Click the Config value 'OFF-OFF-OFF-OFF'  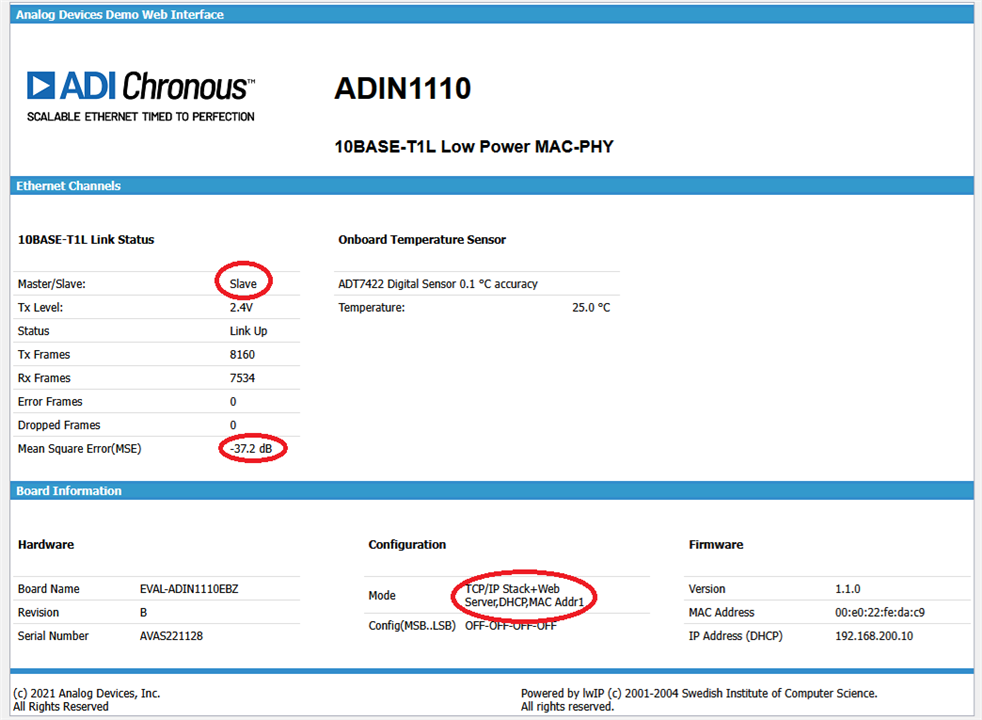coord(510,625)
